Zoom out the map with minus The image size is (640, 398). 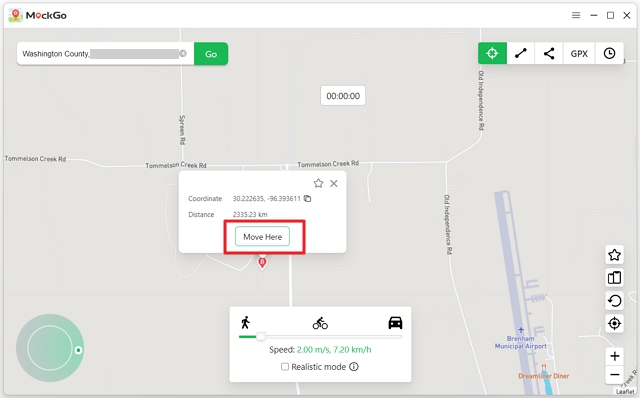[x=614, y=375]
